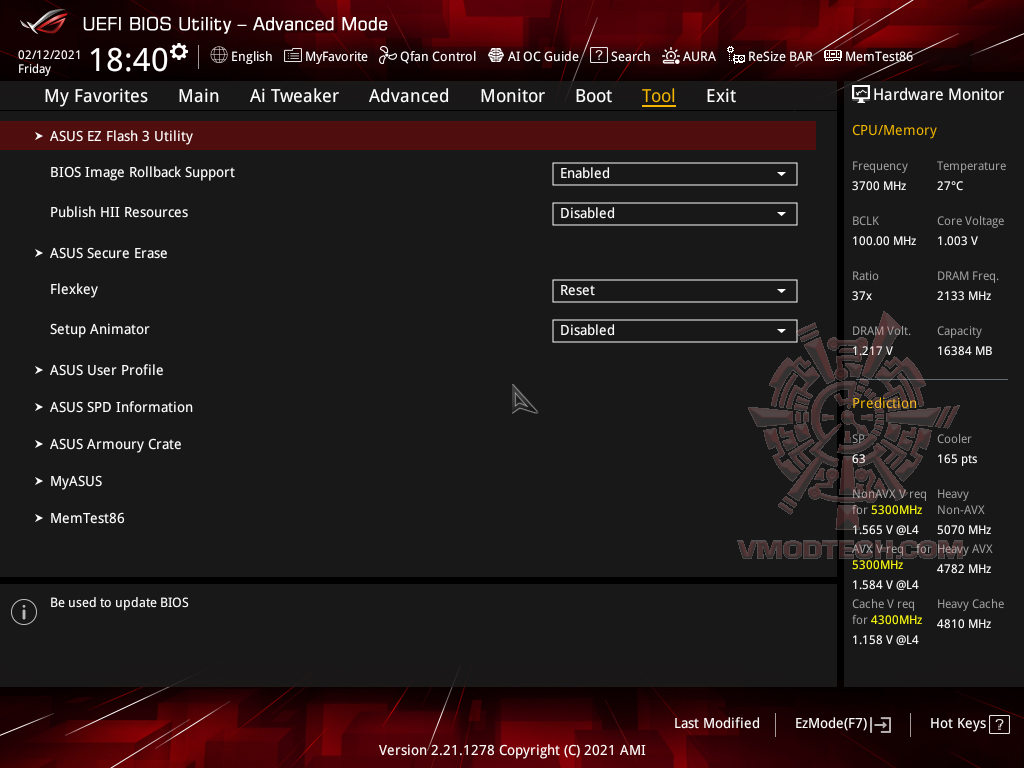Open the BIOS Image Rollback Support dropdown

(674, 173)
